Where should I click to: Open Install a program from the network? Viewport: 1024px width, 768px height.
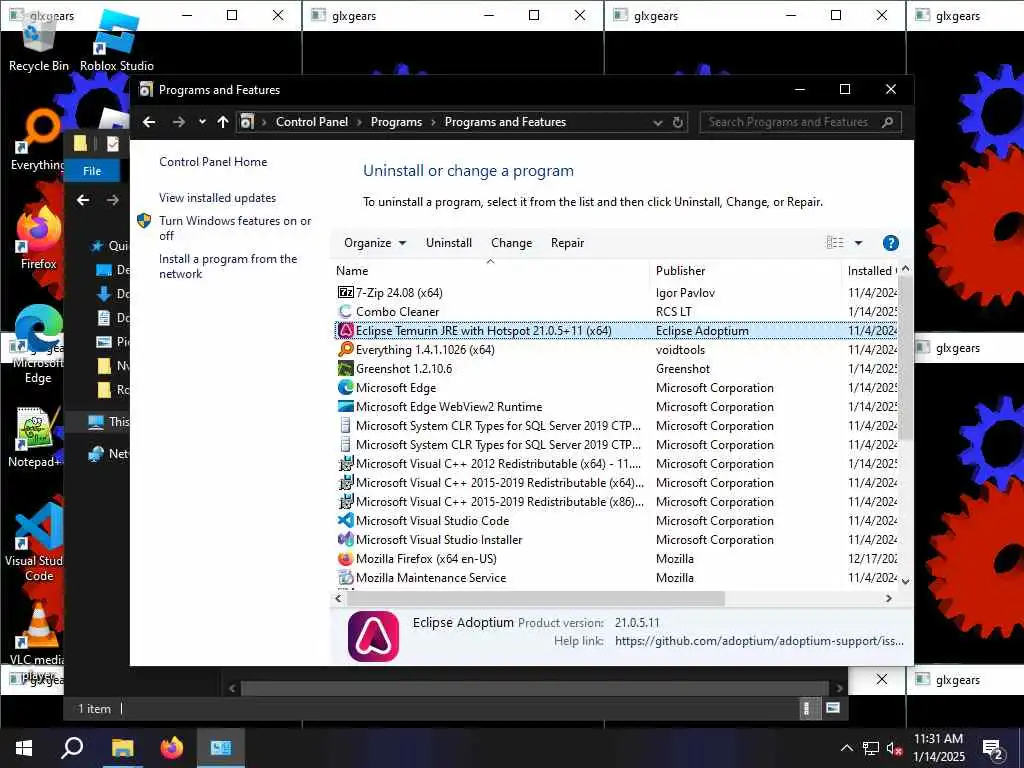[228, 266]
